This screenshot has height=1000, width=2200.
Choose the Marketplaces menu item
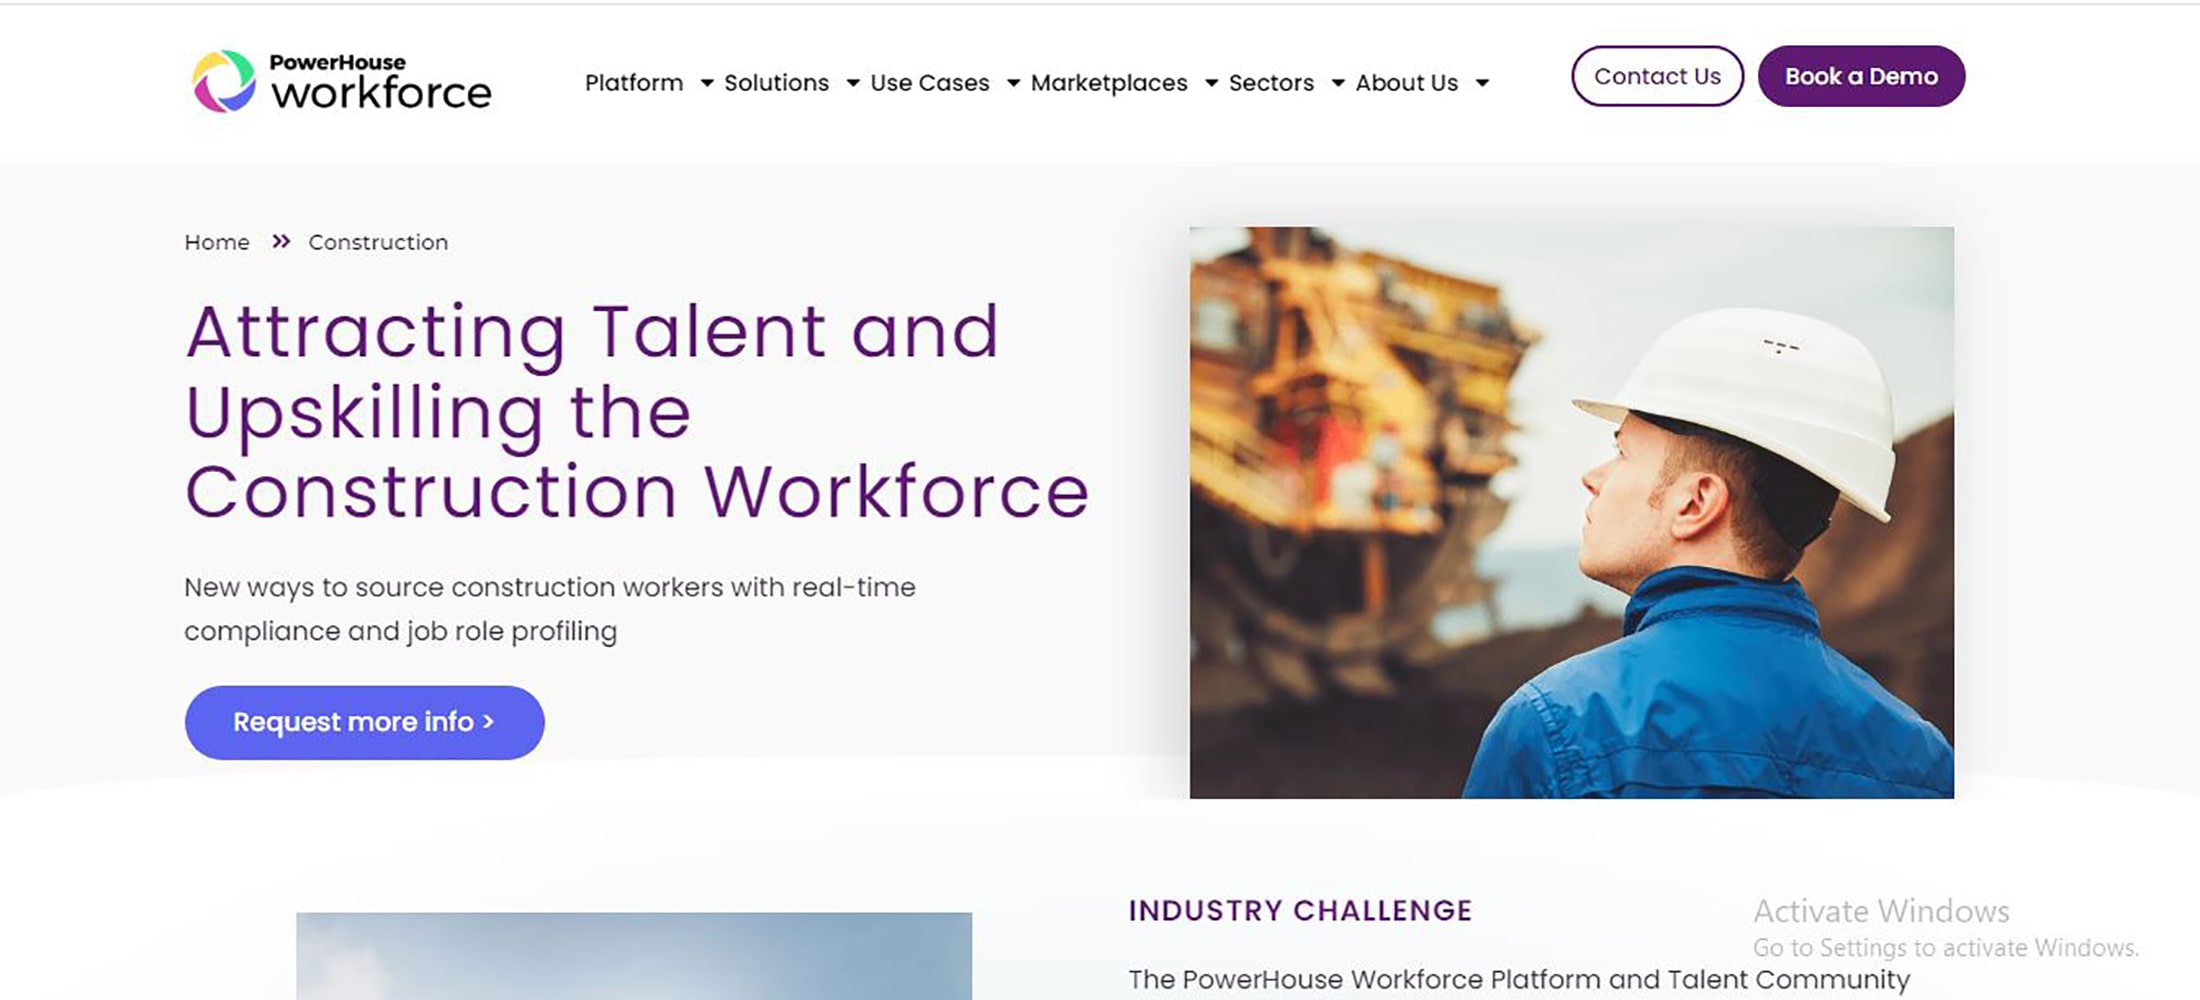click(x=1109, y=83)
